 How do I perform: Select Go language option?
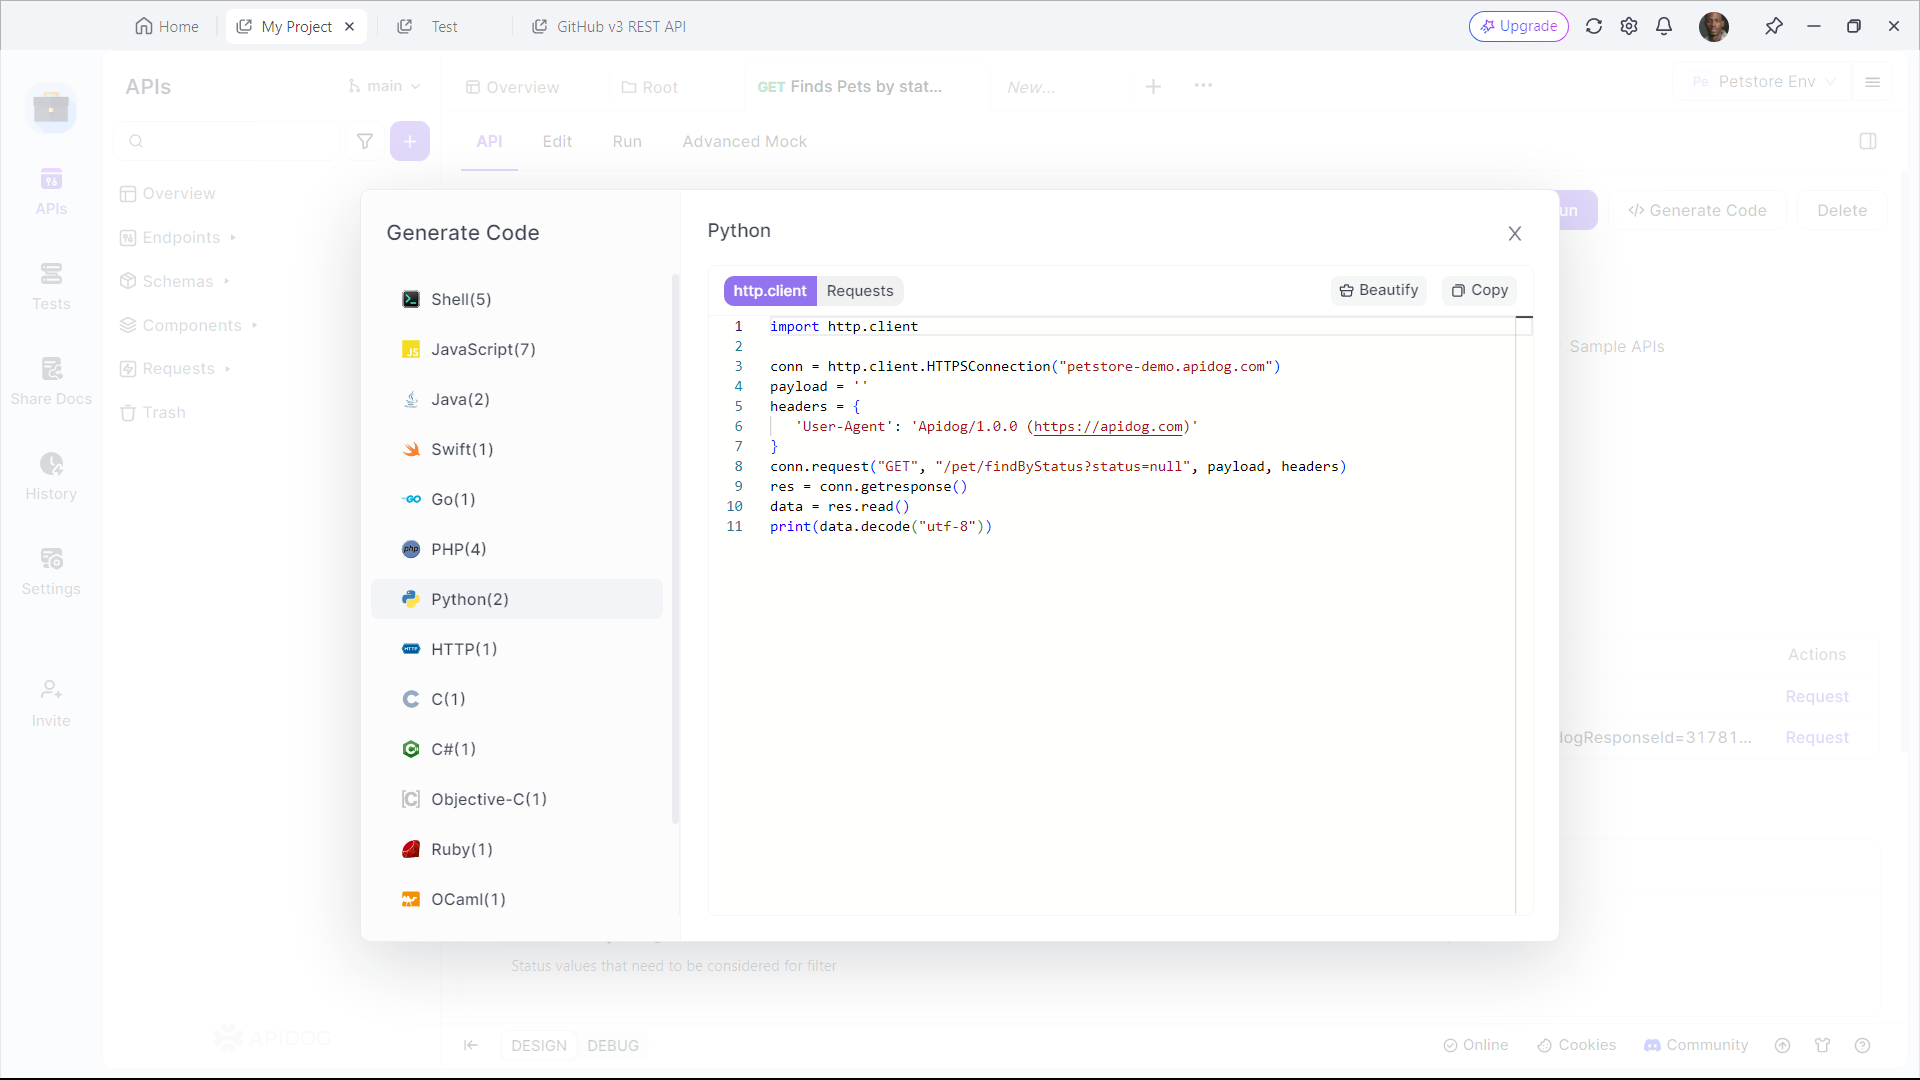tap(516, 499)
